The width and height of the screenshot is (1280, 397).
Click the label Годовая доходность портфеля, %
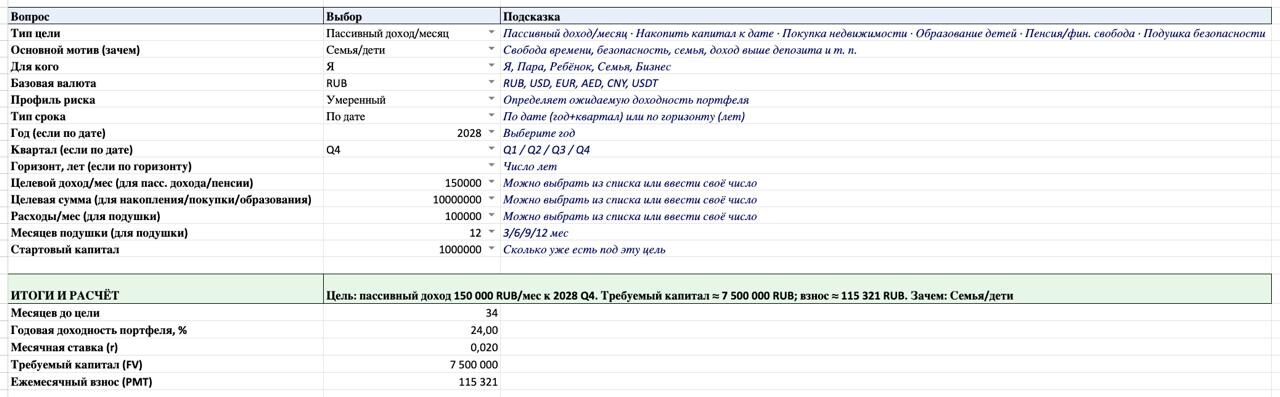click(99, 330)
